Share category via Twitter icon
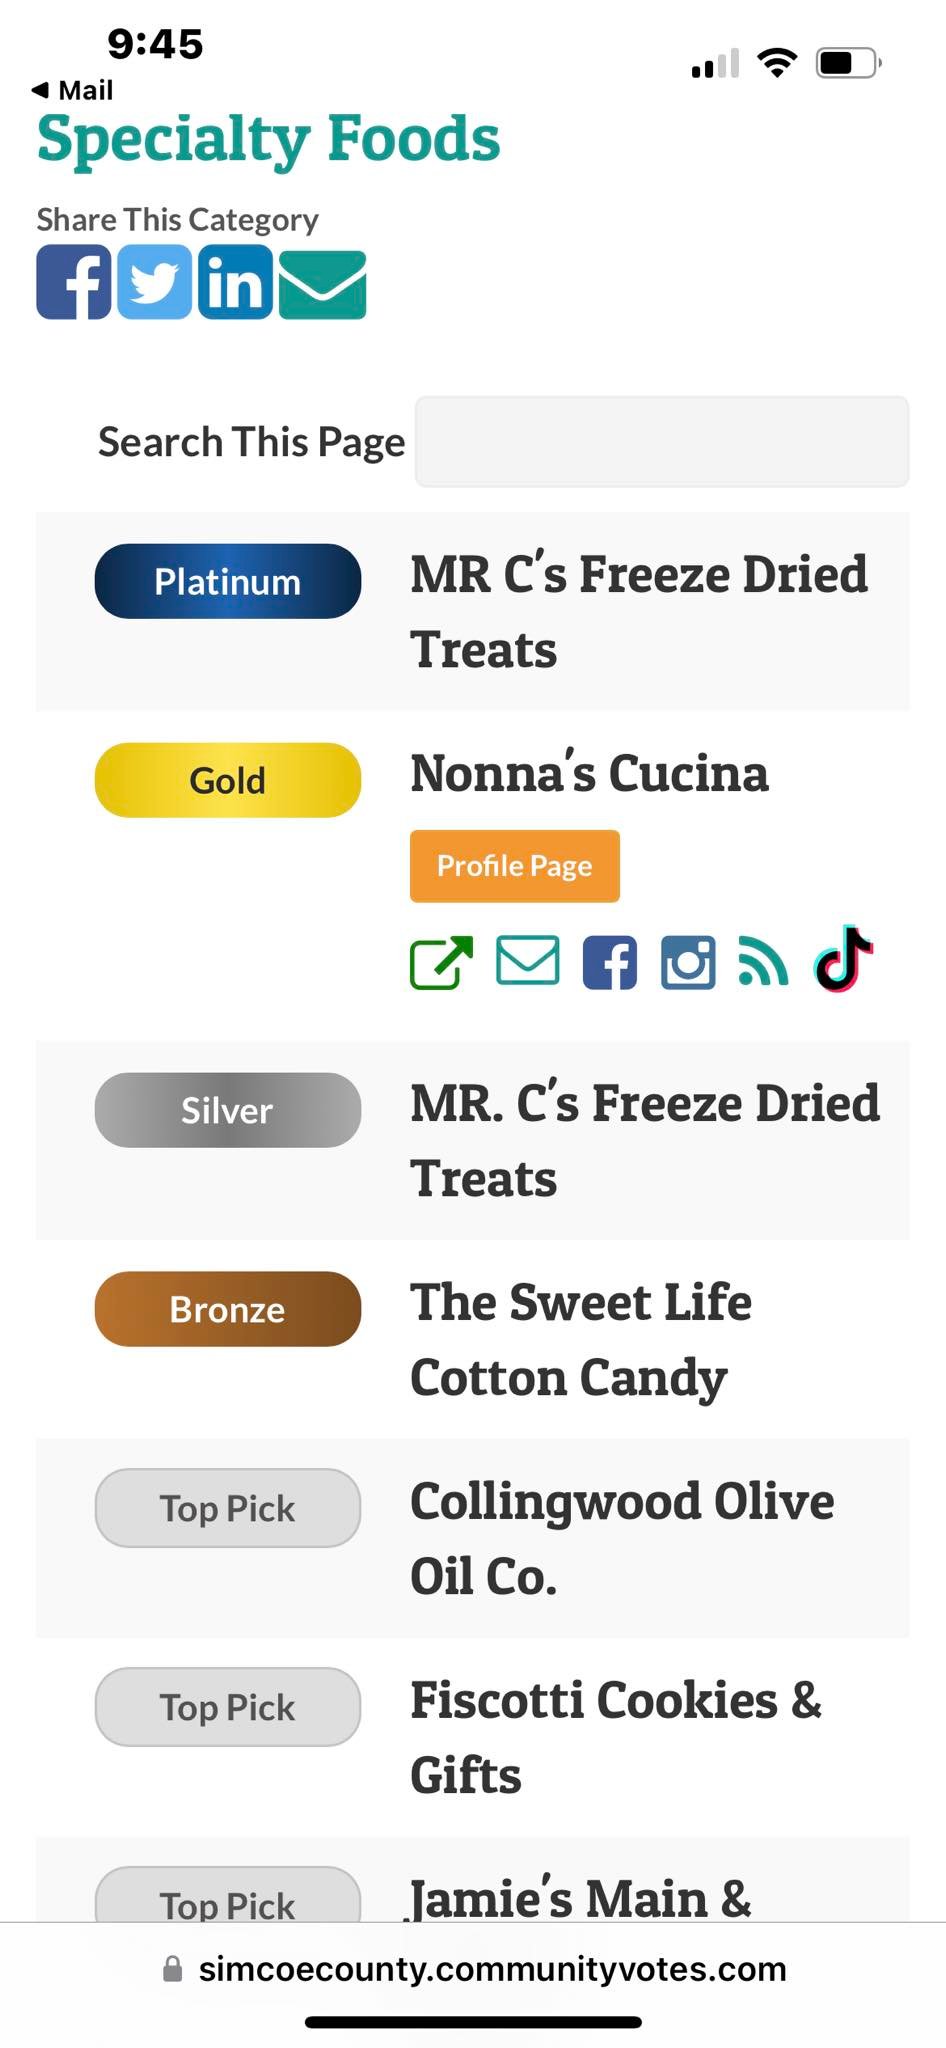Image resolution: width=946 pixels, height=2048 pixels. point(154,282)
